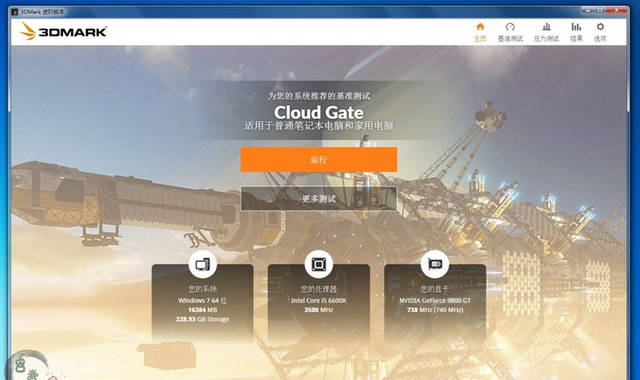Click the NVIDIA GeForce 9800 GT card text
This screenshot has width=640, height=380.
[x=435, y=300]
